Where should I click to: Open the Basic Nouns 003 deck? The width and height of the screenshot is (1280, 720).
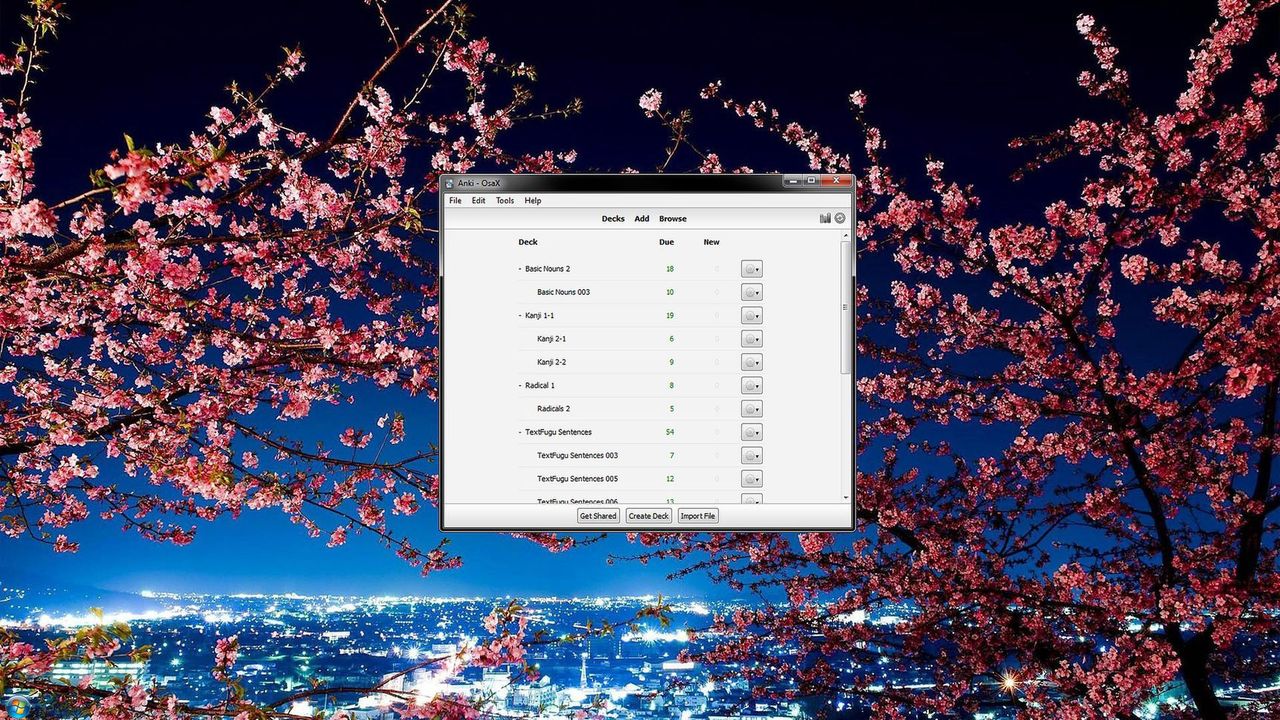click(563, 292)
